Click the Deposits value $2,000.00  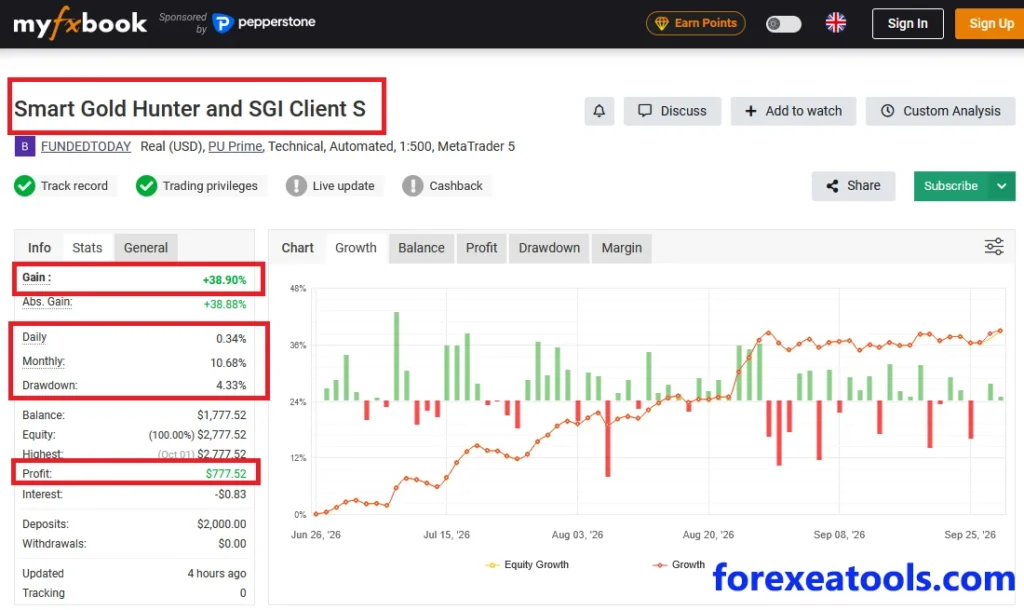coord(221,524)
